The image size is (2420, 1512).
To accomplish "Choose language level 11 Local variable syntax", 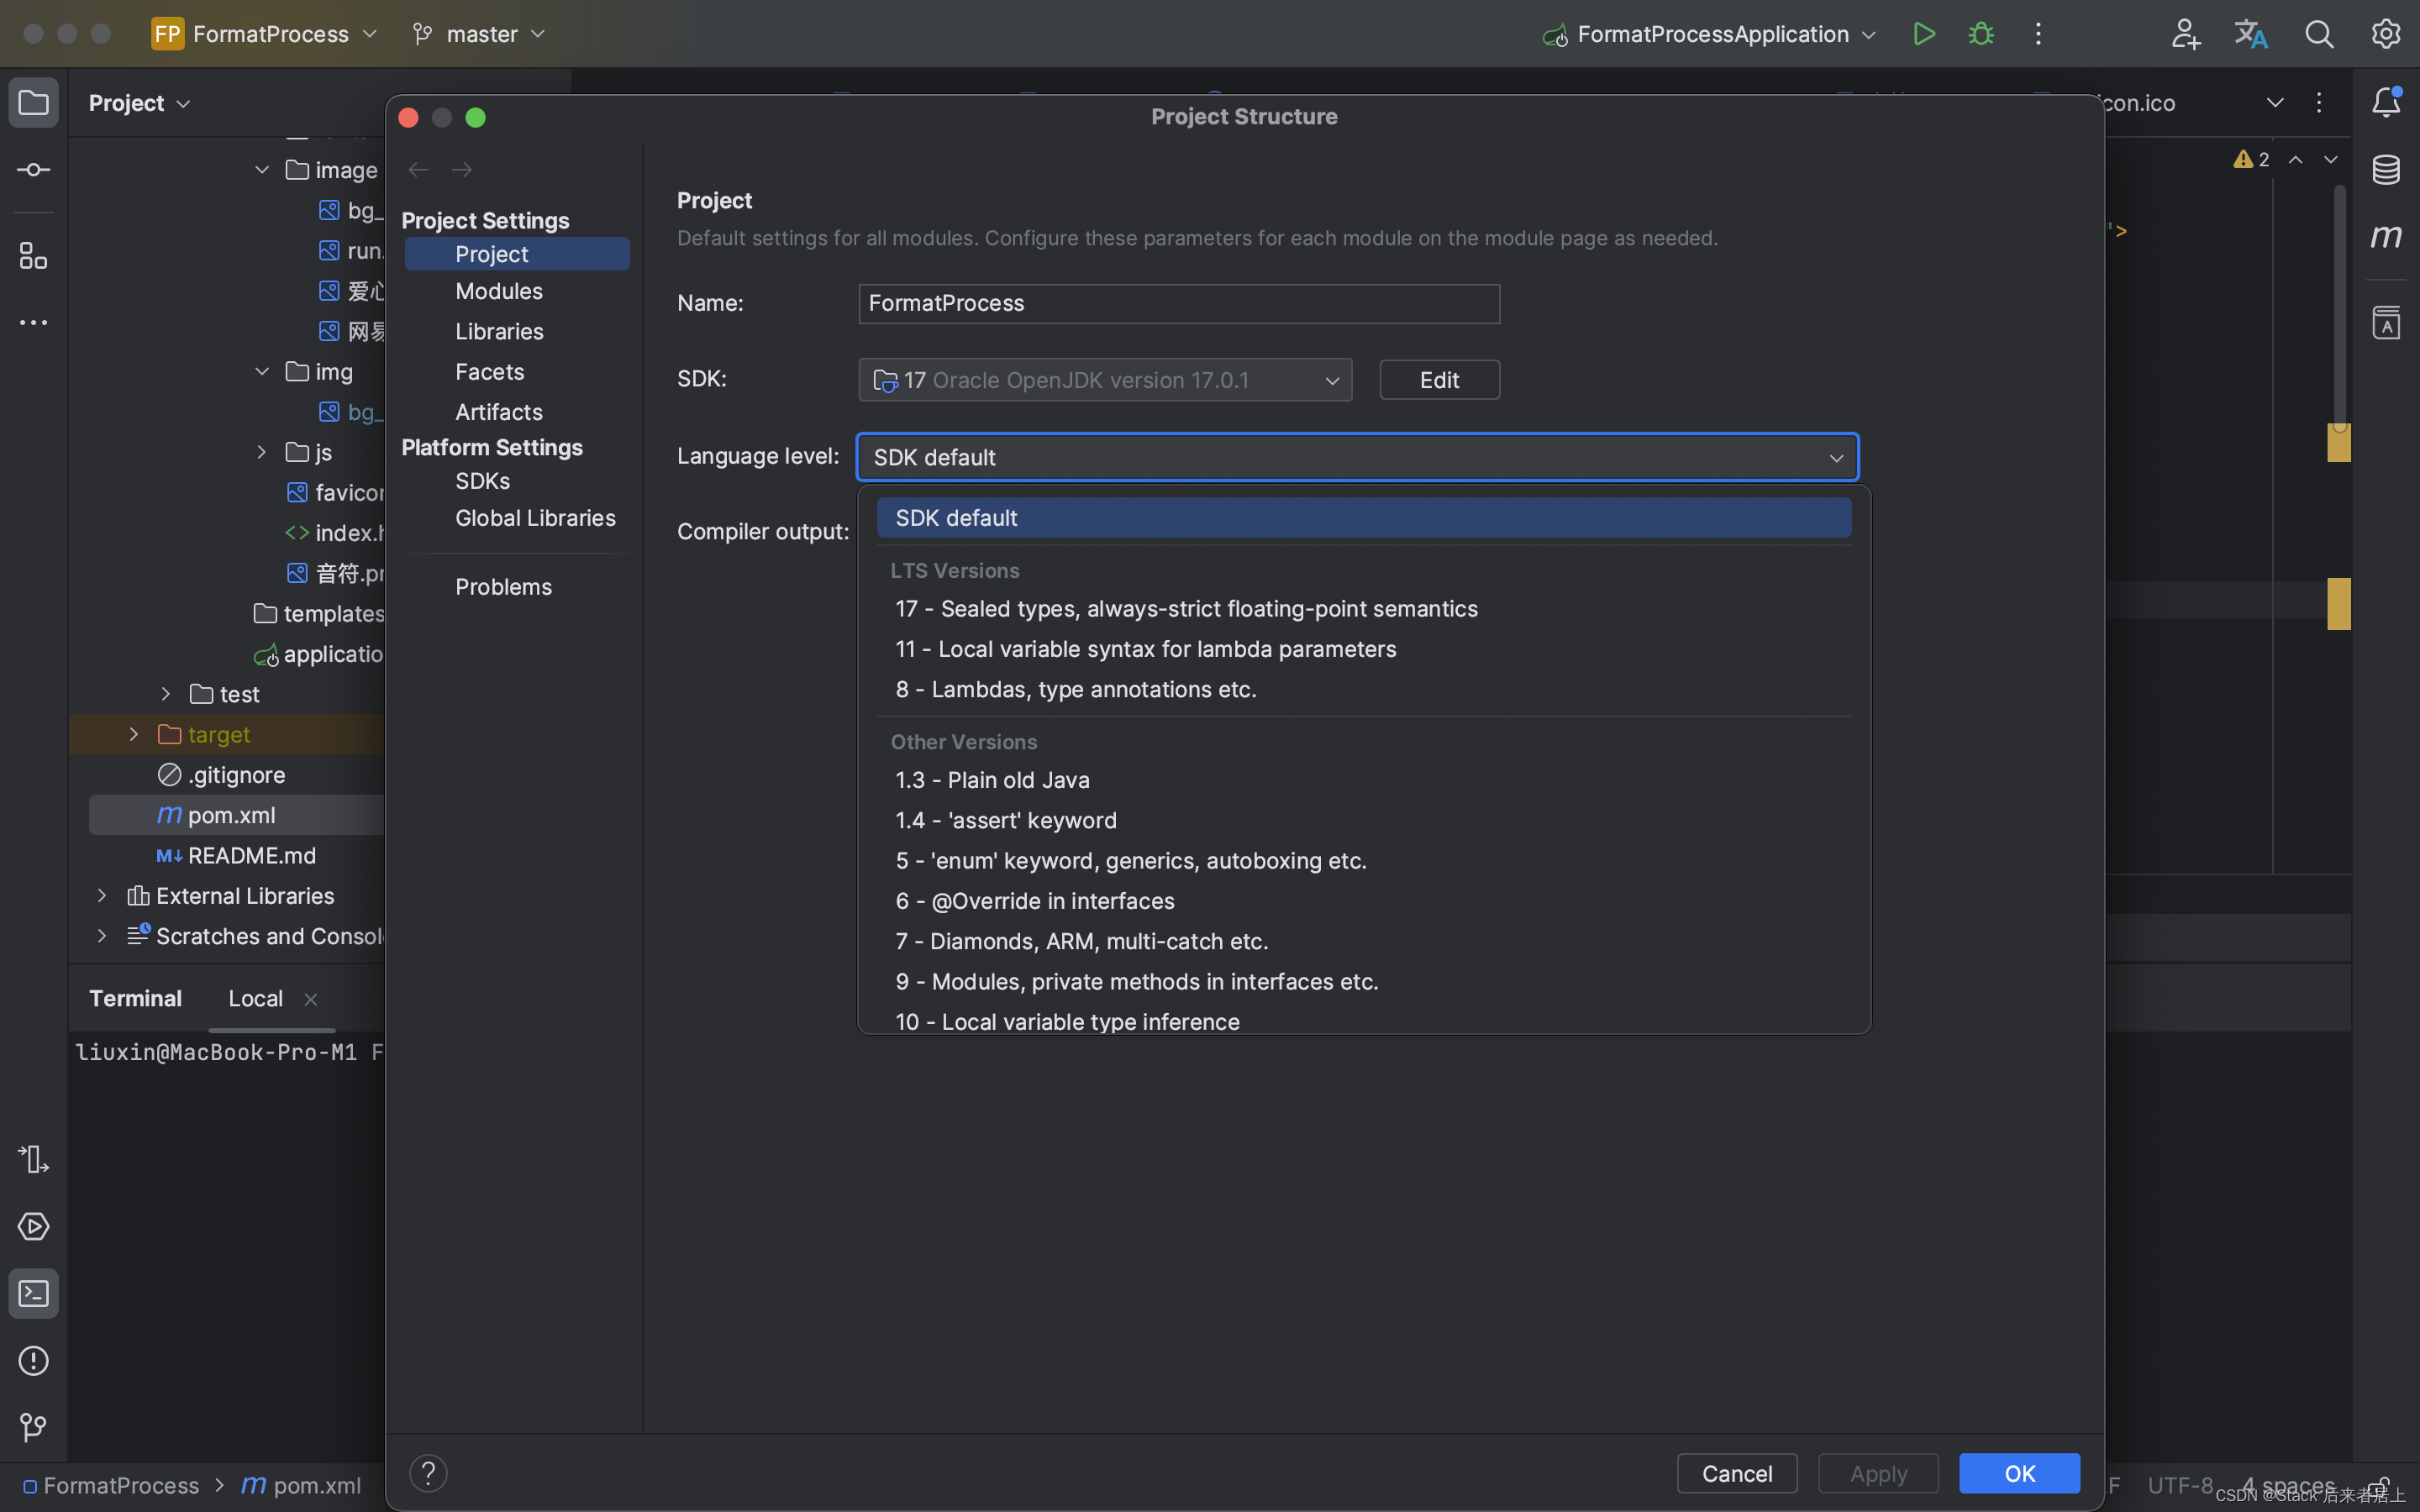I will tap(1364, 649).
